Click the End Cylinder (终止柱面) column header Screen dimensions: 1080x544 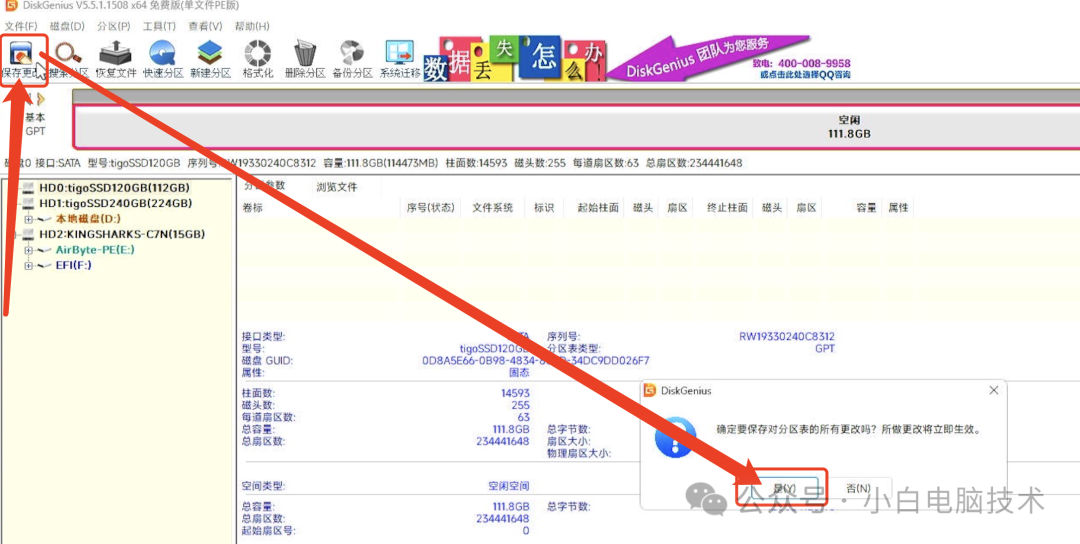[x=727, y=207]
